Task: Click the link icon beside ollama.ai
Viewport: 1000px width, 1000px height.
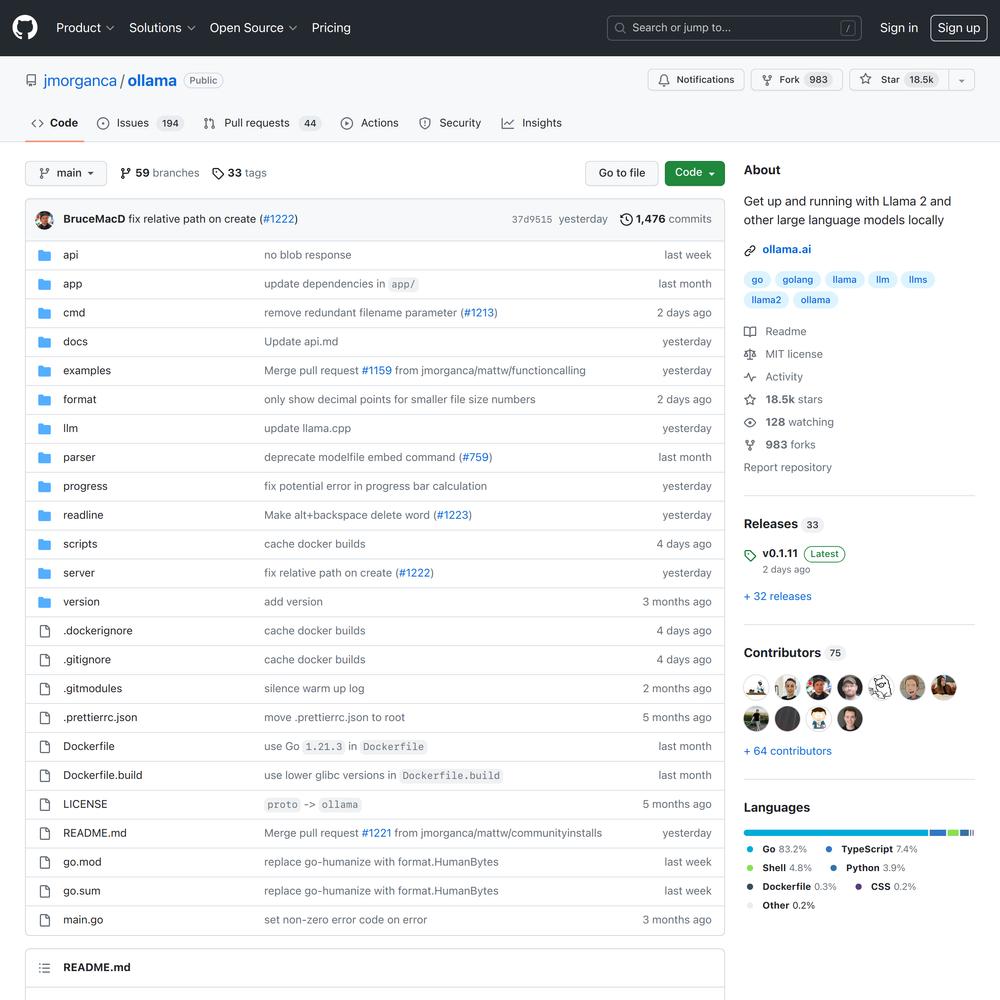Action: pos(750,251)
